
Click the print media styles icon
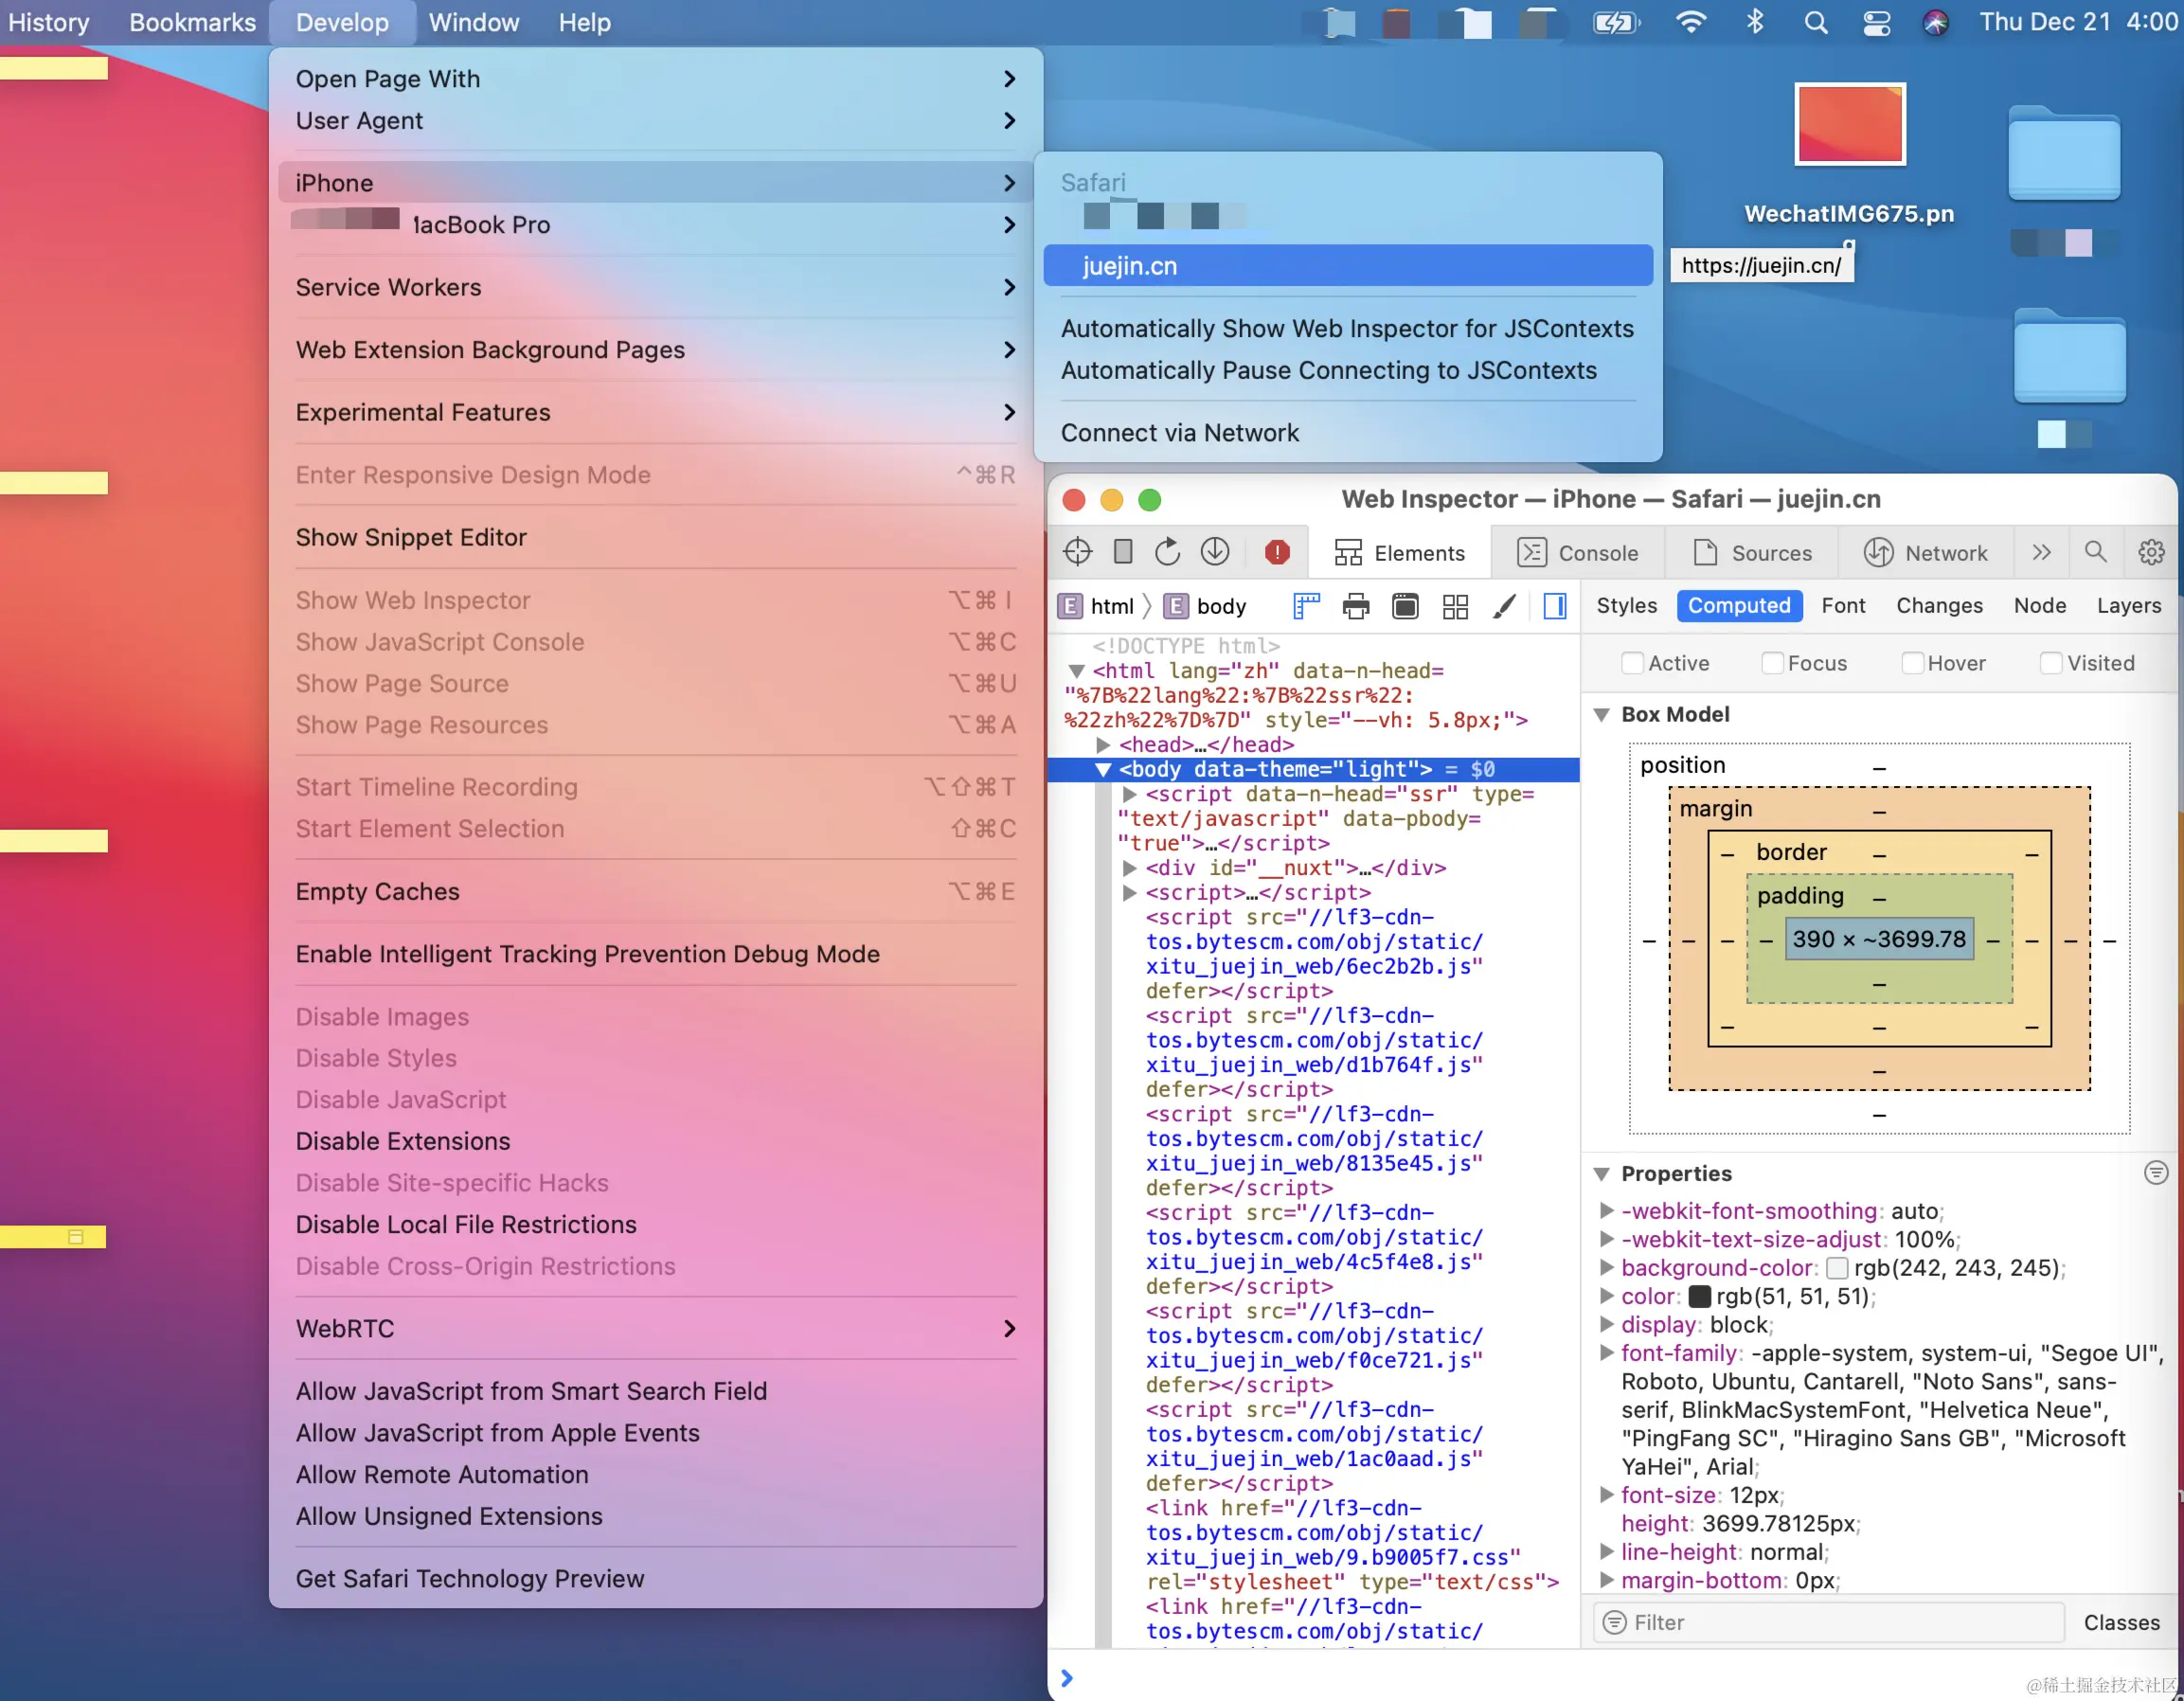point(1356,606)
